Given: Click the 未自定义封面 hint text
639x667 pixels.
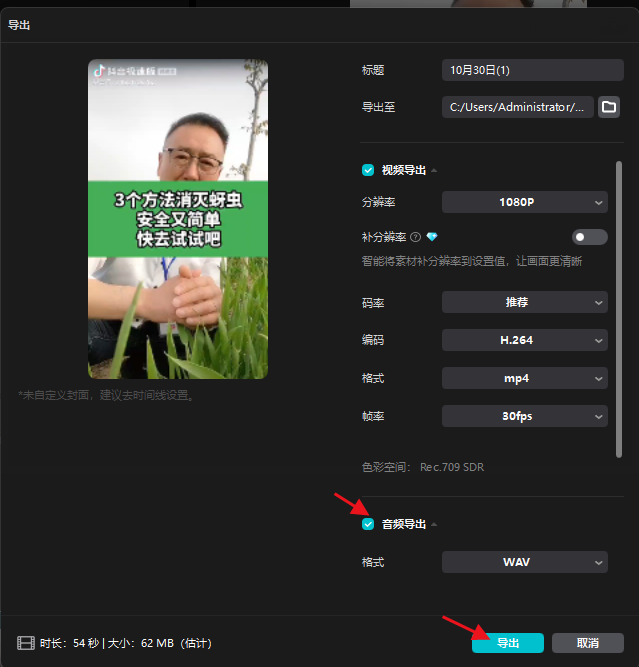Looking at the screenshot, I should pyautogui.click(x=106, y=395).
